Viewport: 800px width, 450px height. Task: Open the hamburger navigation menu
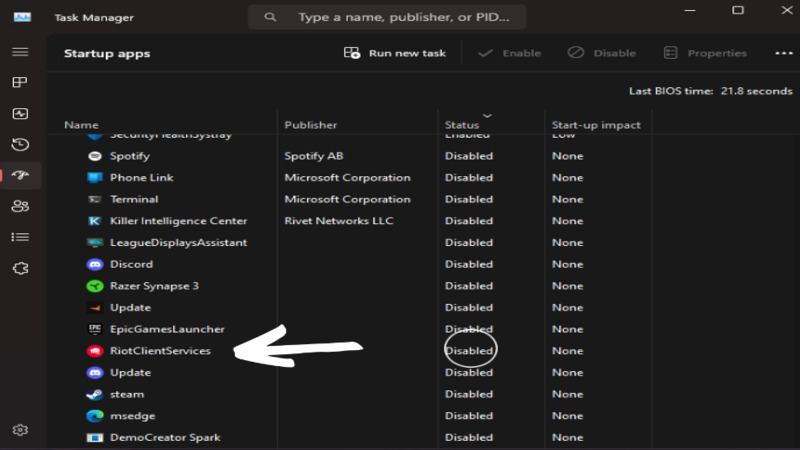click(20, 52)
